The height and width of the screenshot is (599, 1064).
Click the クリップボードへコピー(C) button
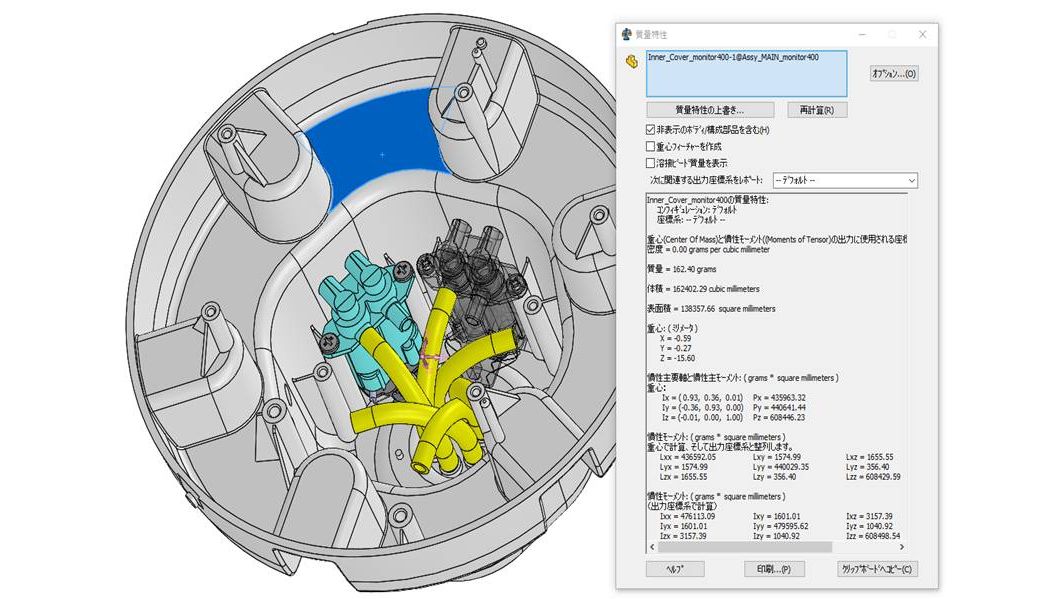(877, 569)
